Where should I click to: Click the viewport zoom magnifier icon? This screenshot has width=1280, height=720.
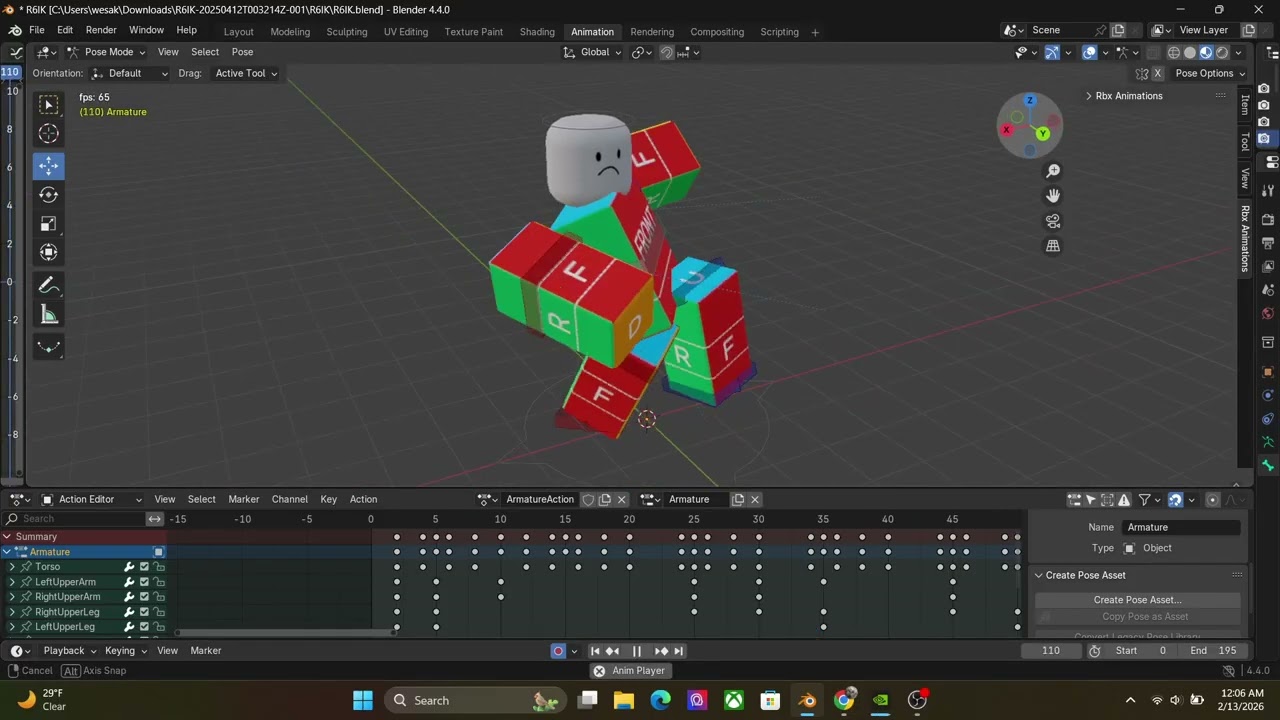coord(1053,171)
